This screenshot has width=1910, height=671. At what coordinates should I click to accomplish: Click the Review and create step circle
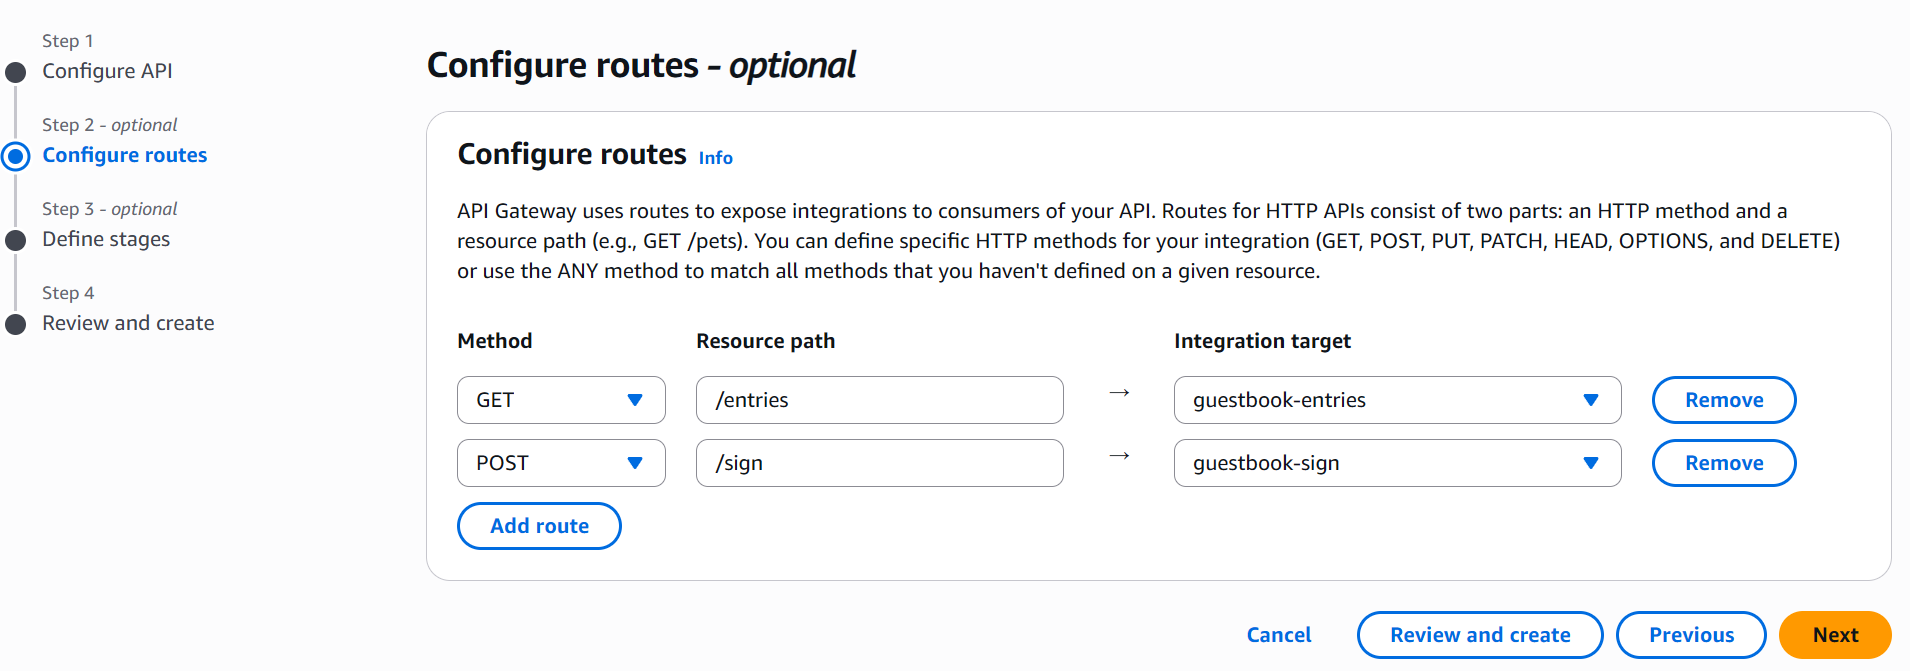coord(16,324)
